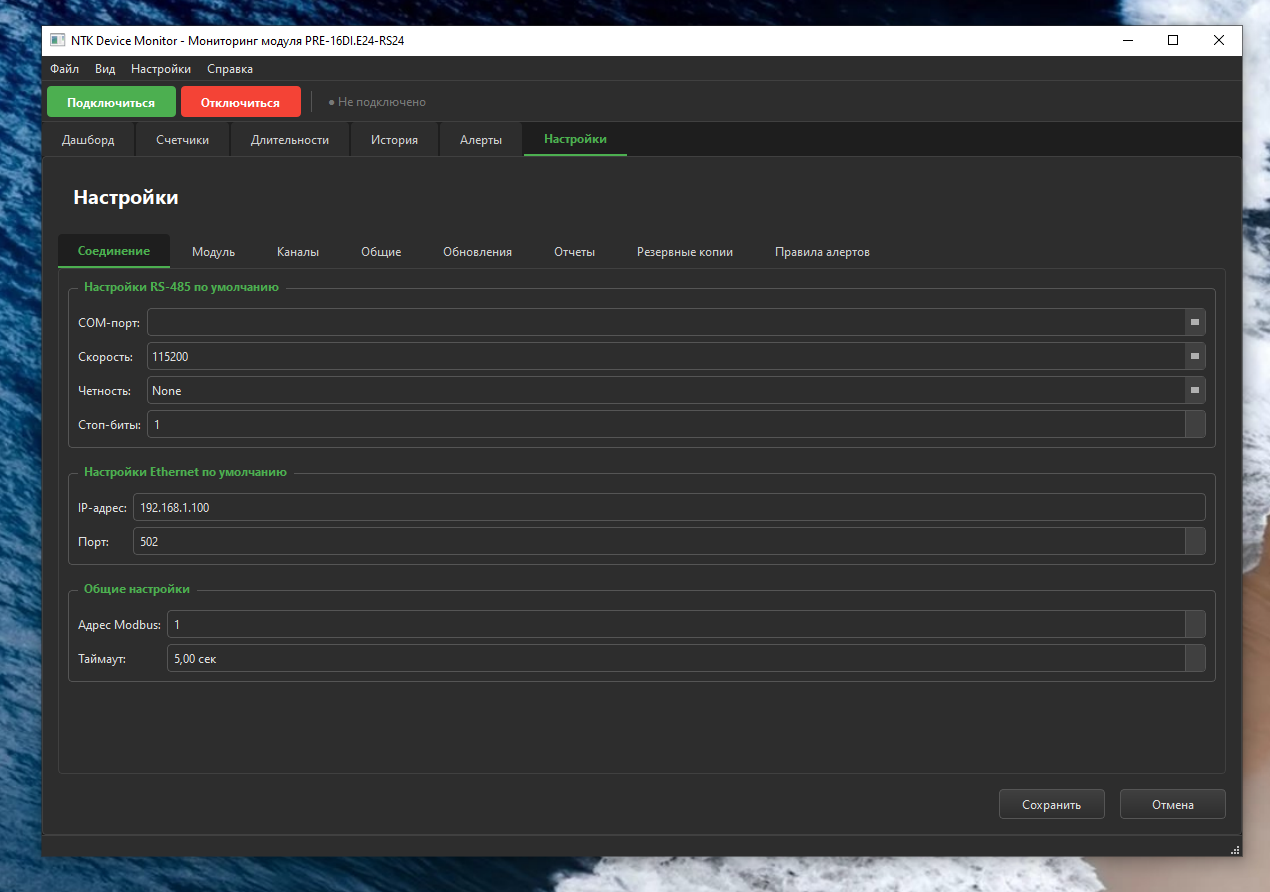Click the Стоп-биты spinner buttons
1270x892 pixels.
coord(1194,424)
